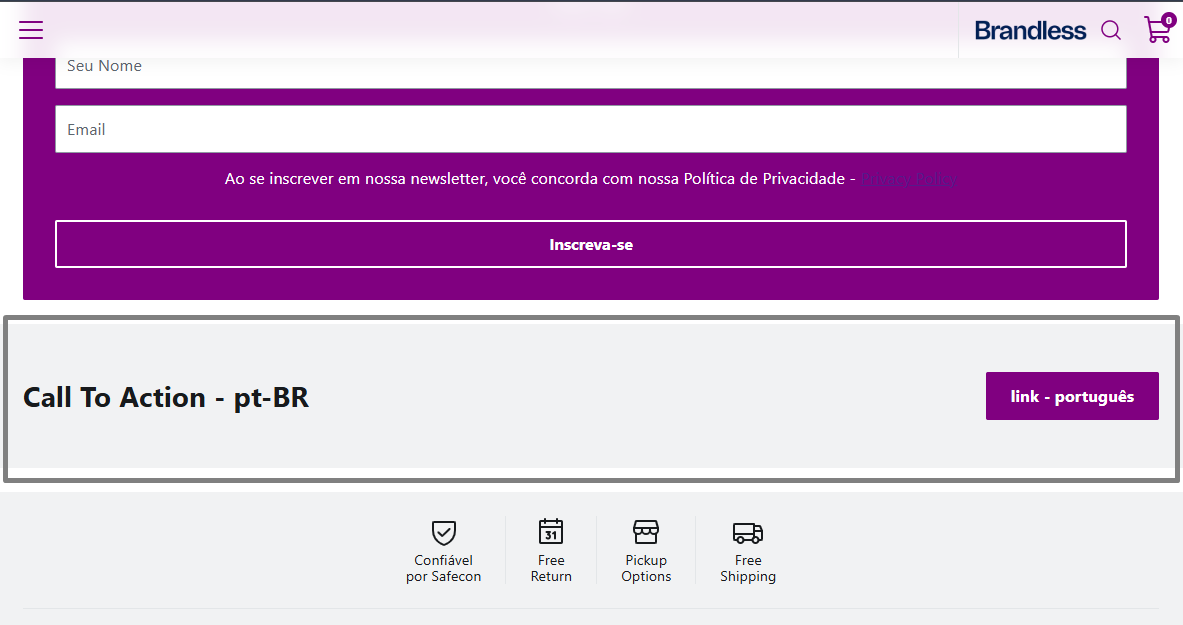Click the search magnifier icon

click(1111, 30)
